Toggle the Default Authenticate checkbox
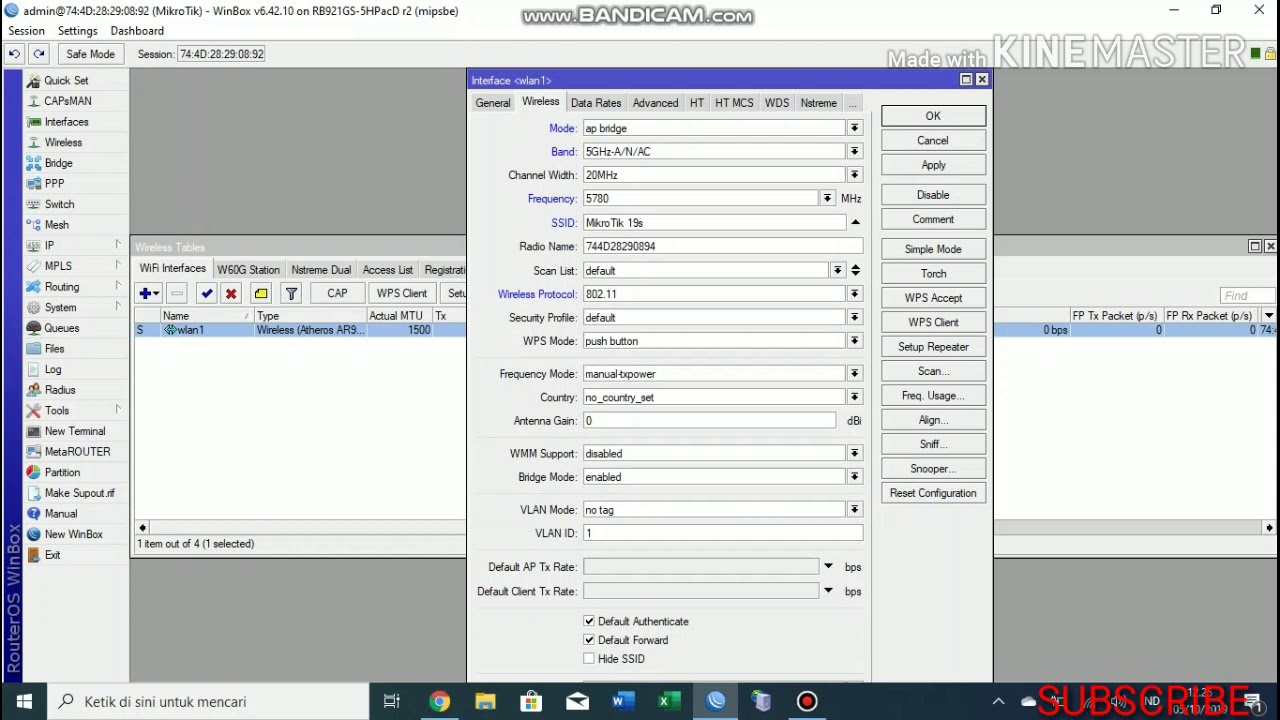The width and height of the screenshot is (1280, 720). point(589,621)
